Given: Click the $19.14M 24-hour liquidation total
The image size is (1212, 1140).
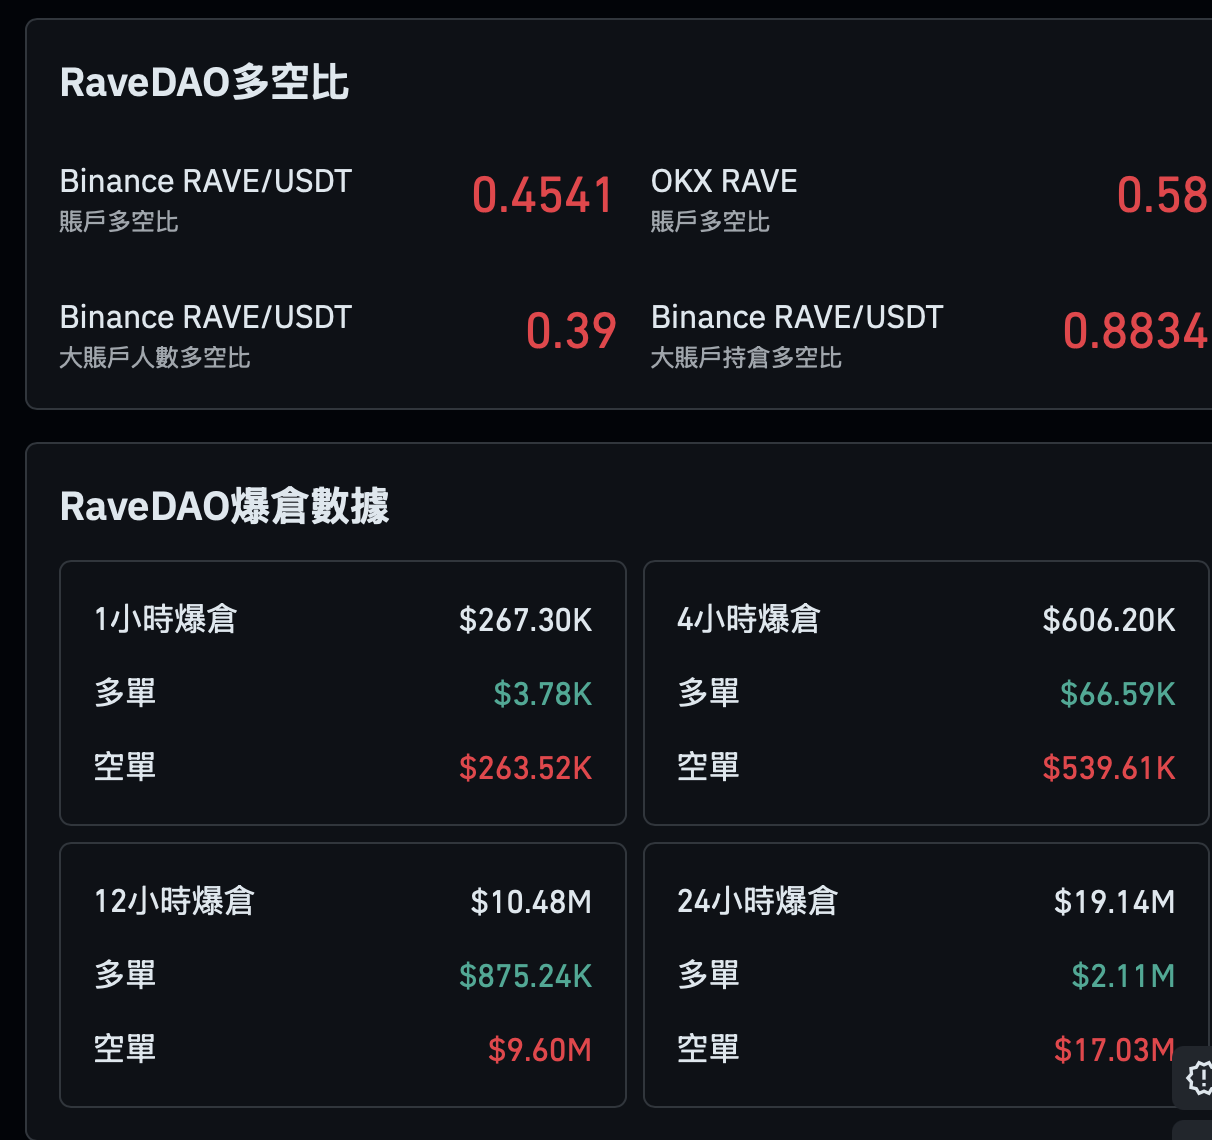Looking at the screenshot, I should coord(1114,902).
